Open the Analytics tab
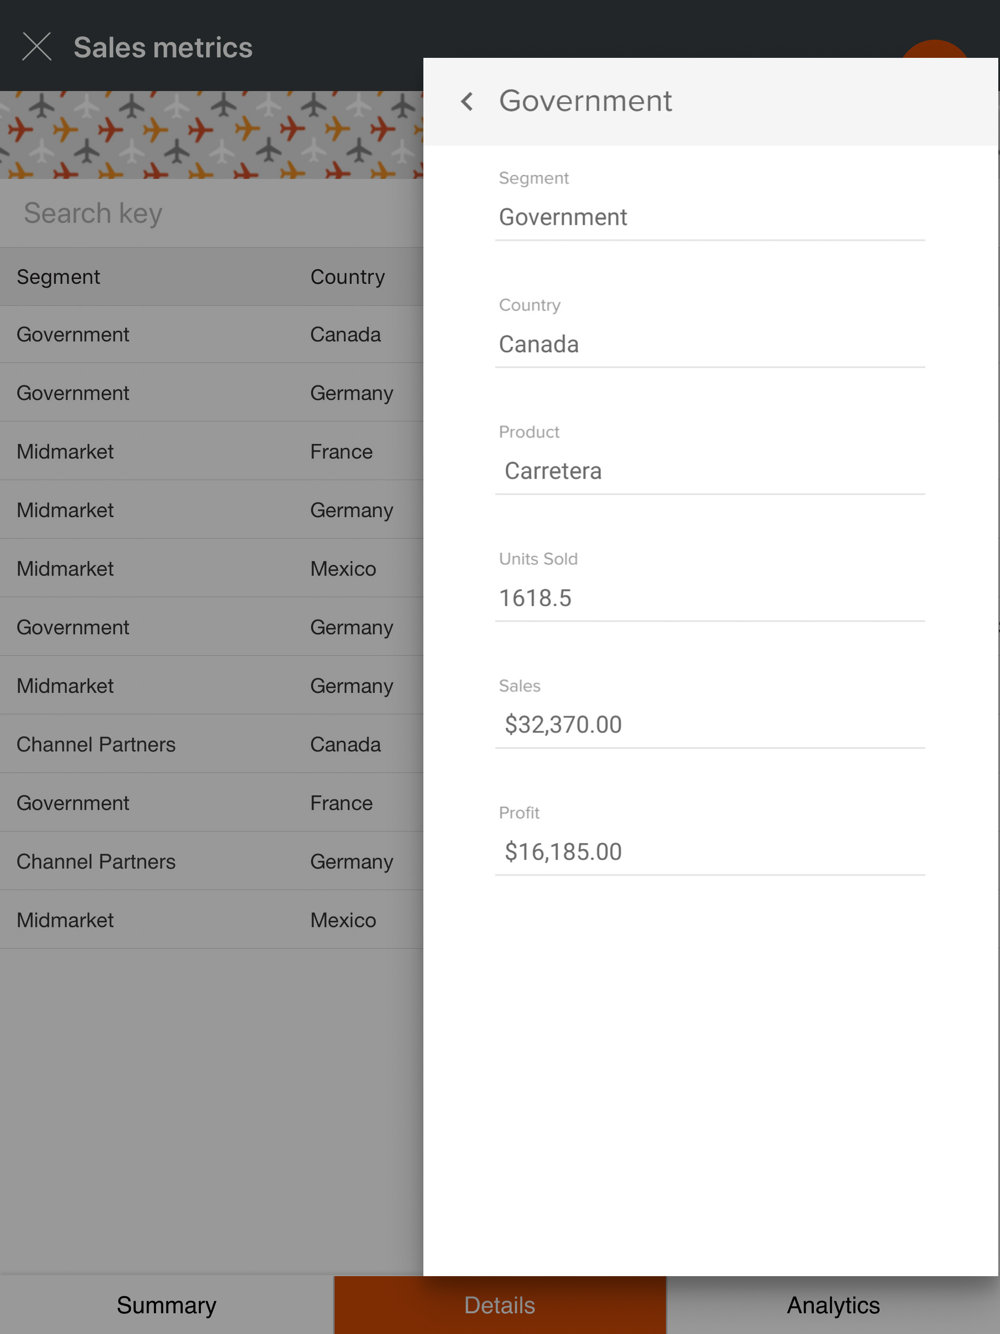The image size is (1000, 1334). click(833, 1305)
